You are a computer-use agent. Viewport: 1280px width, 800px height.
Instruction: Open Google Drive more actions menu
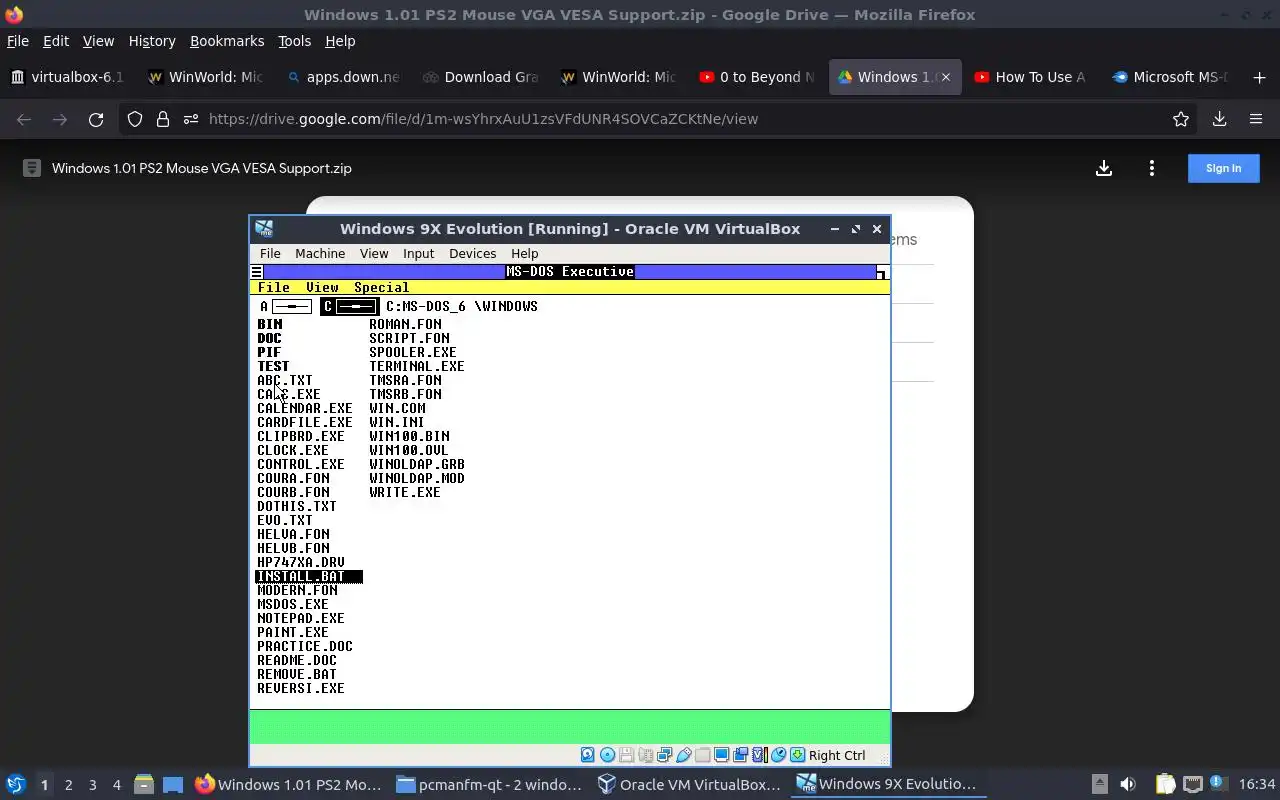coord(1152,168)
